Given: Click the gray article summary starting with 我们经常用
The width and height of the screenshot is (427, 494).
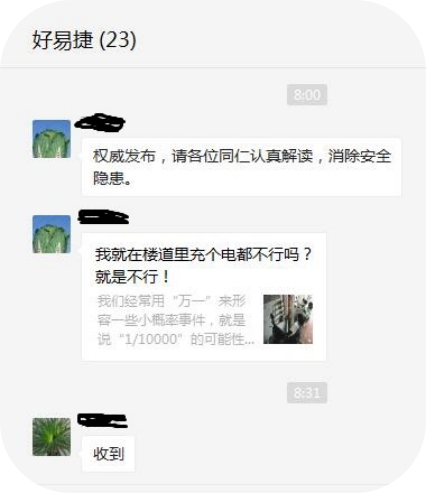Looking at the screenshot, I should 176,320.
